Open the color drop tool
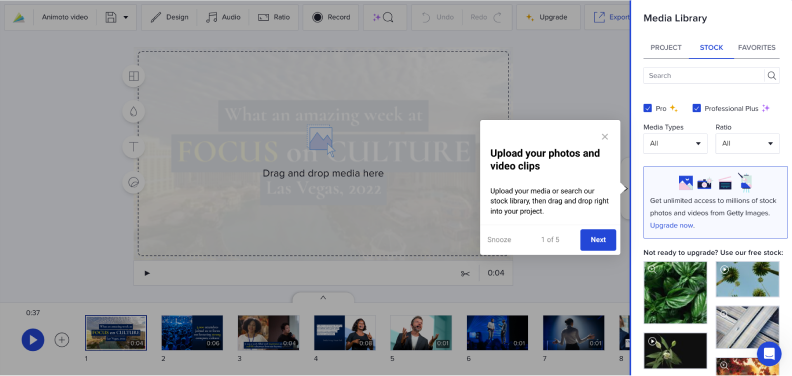The width and height of the screenshot is (792, 376). pyautogui.click(x=134, y=112)
